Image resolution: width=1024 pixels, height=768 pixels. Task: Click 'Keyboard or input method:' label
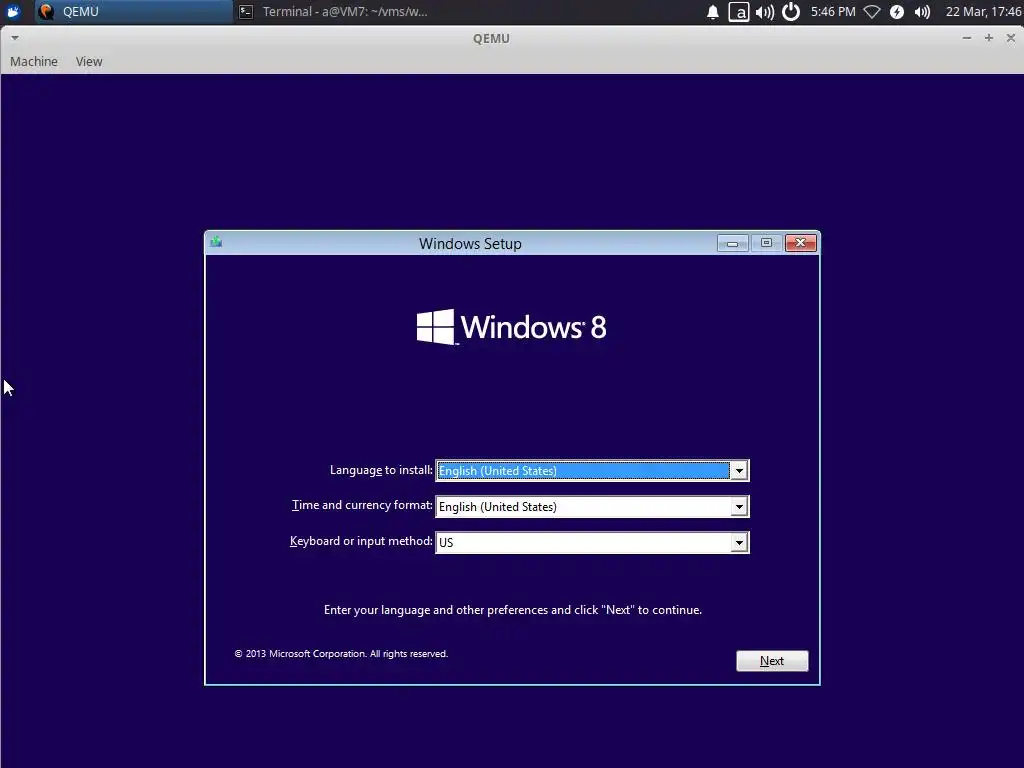click(361, 541)
